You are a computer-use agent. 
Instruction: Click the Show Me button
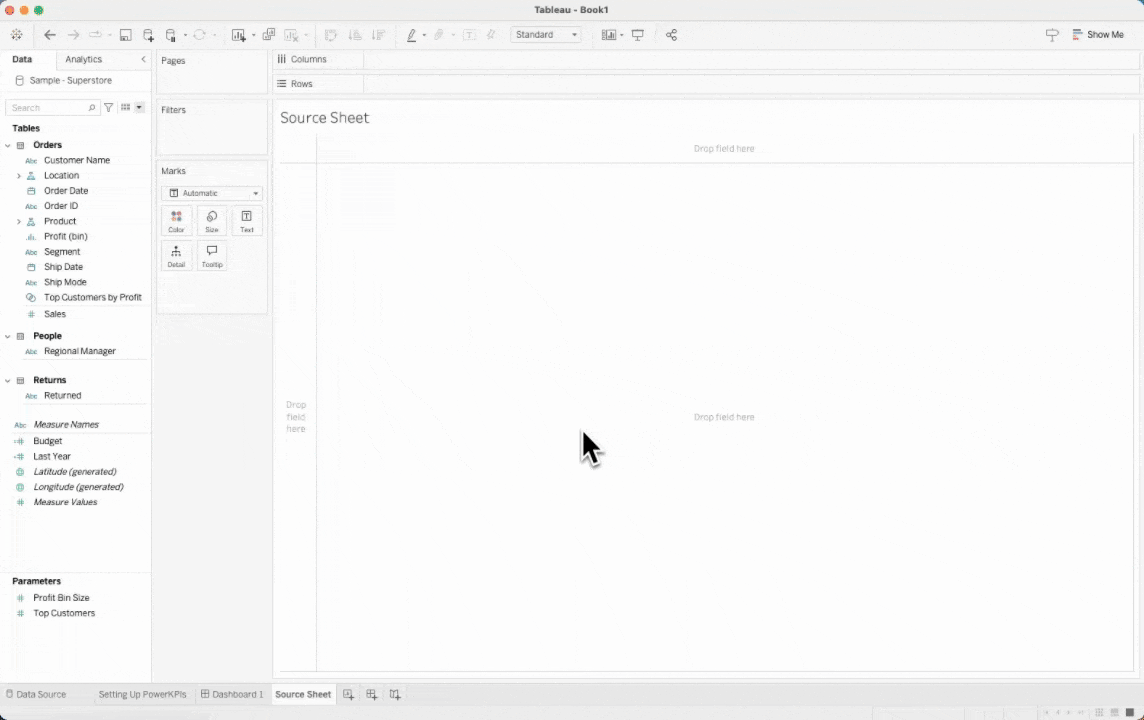pyautogui.click(x=1097, y=34)
